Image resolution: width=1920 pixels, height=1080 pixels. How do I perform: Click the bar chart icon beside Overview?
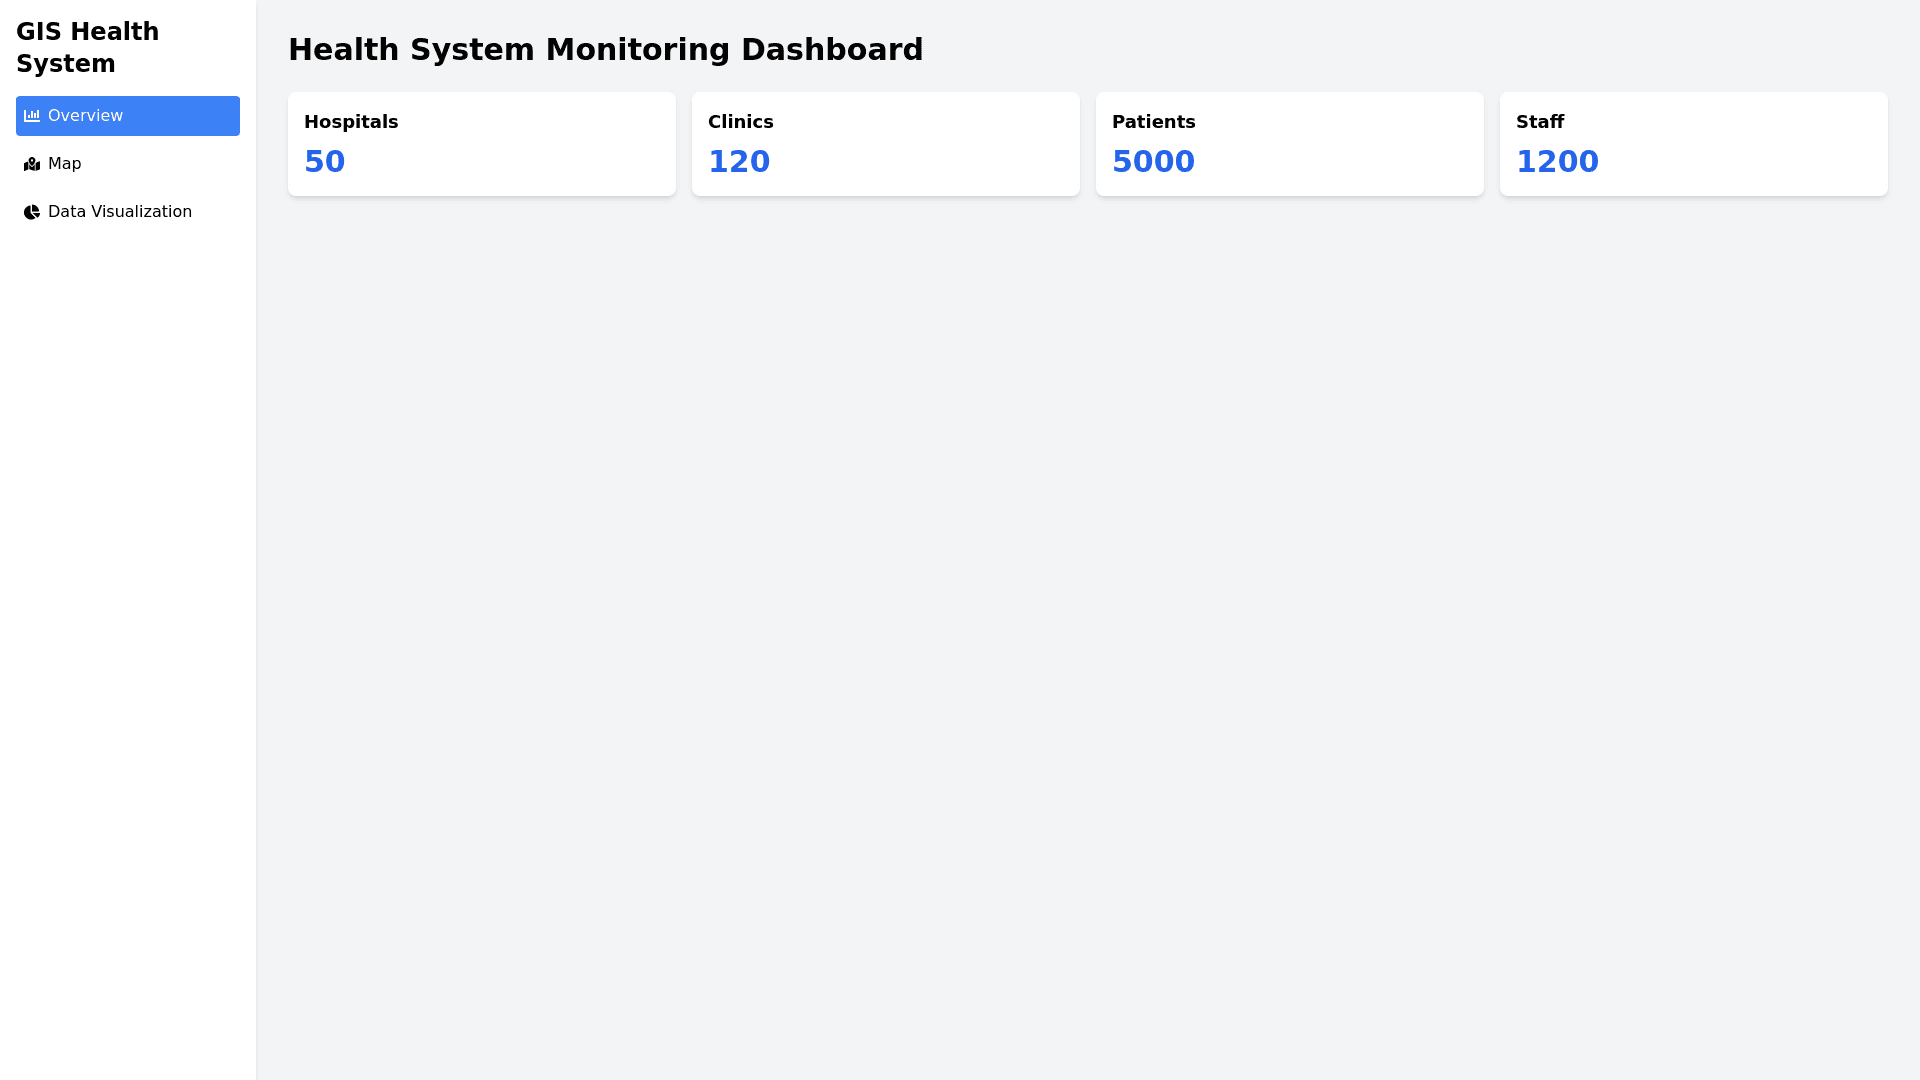pos(32,116)
